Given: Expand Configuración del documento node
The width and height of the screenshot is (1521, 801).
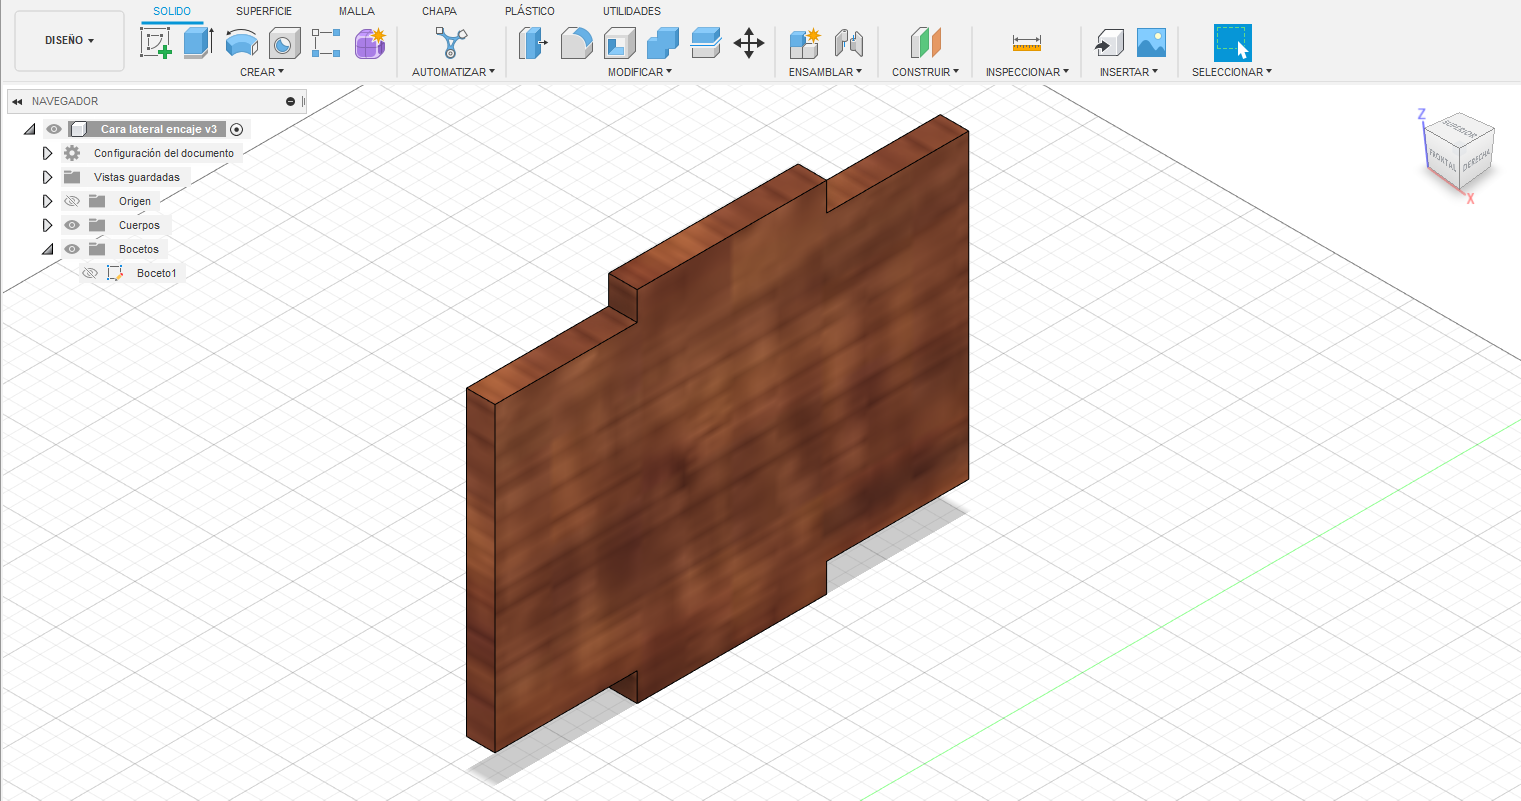Looking at the screenshot, I should 47,153.
